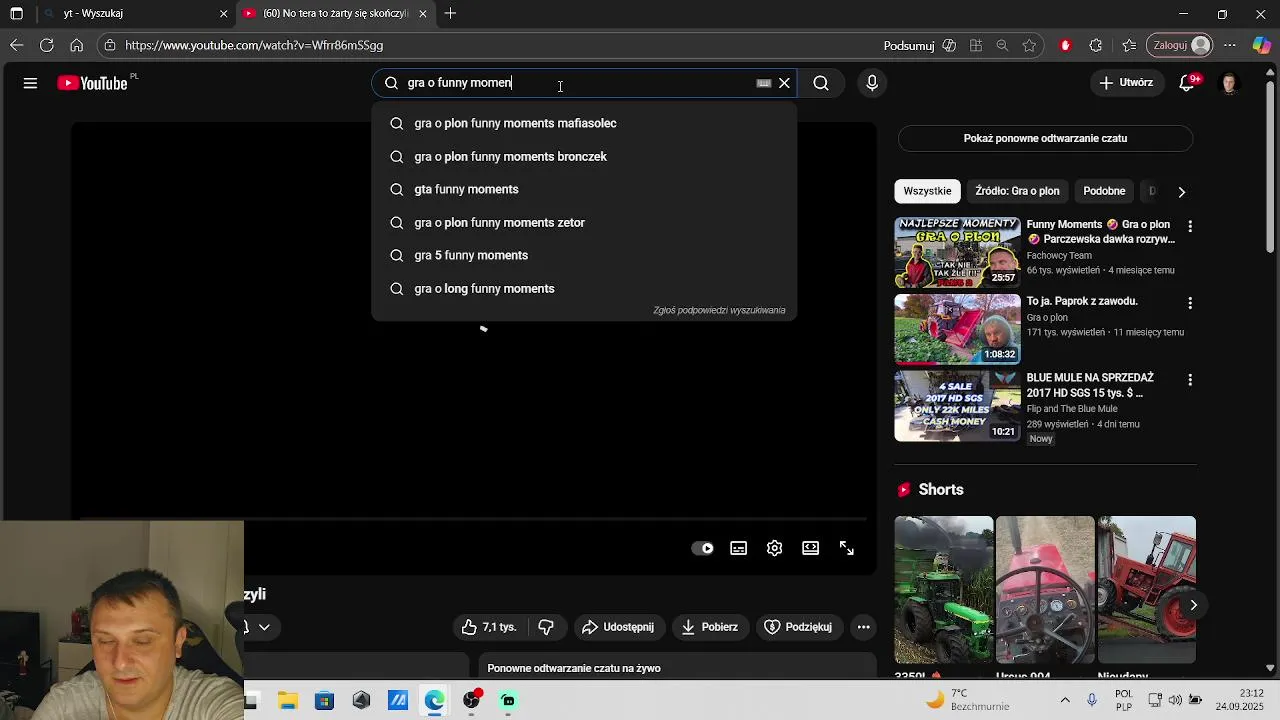The width and height of the screenshot is (1280, 720).
Task: Open the Fachowcy Team channel link
Action: click(1059, 255)
